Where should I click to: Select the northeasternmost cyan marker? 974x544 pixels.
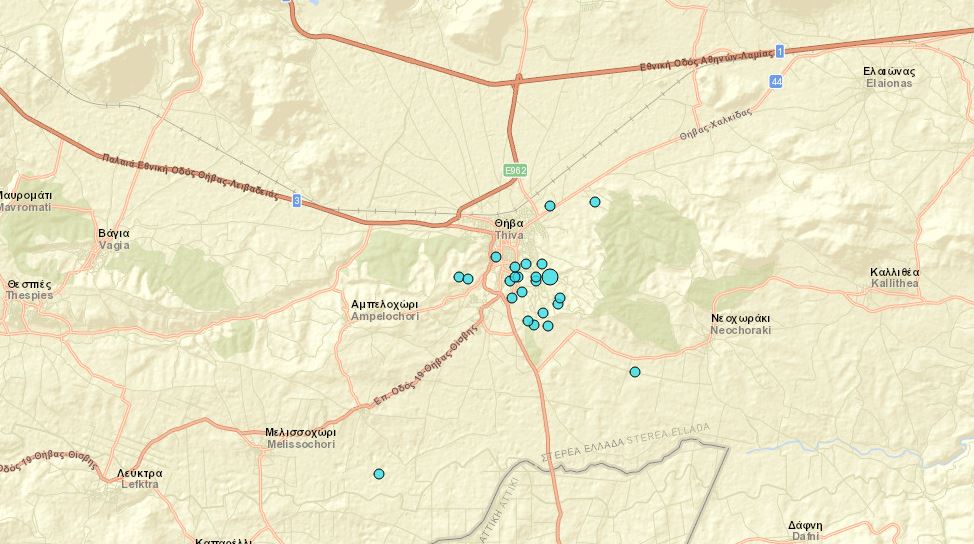[x=595, y=202]
